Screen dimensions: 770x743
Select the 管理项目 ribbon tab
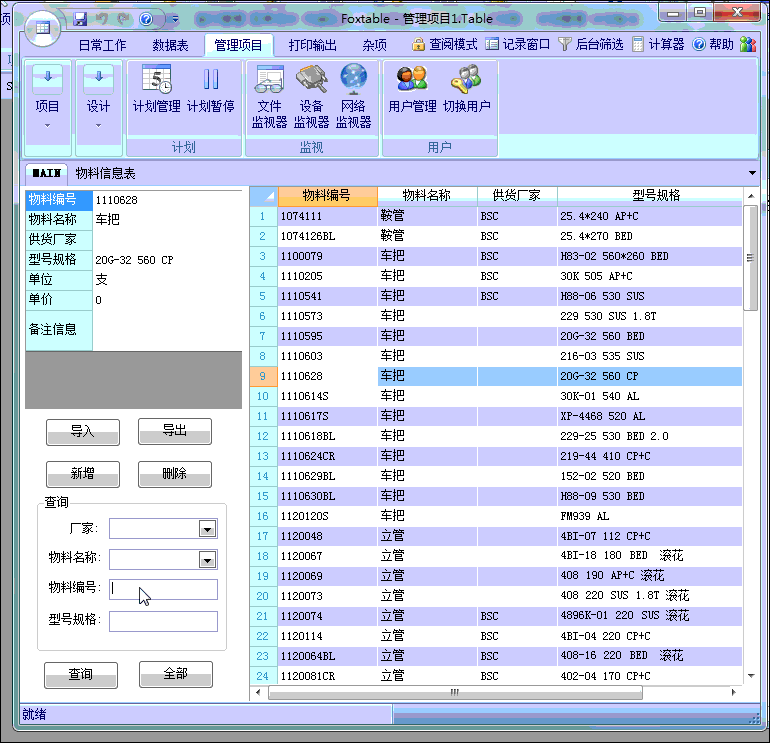(239, 45)
